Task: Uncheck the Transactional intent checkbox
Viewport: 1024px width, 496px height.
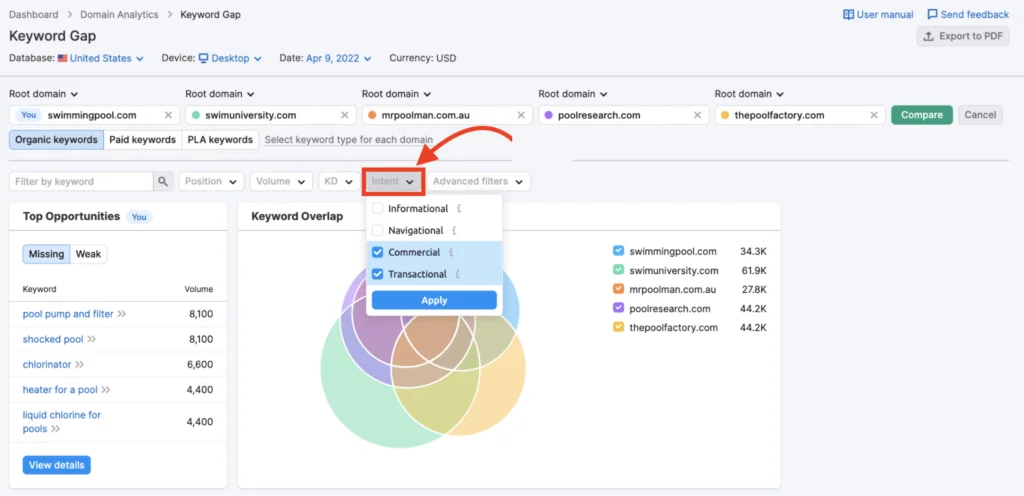Action: pos(377,274)
